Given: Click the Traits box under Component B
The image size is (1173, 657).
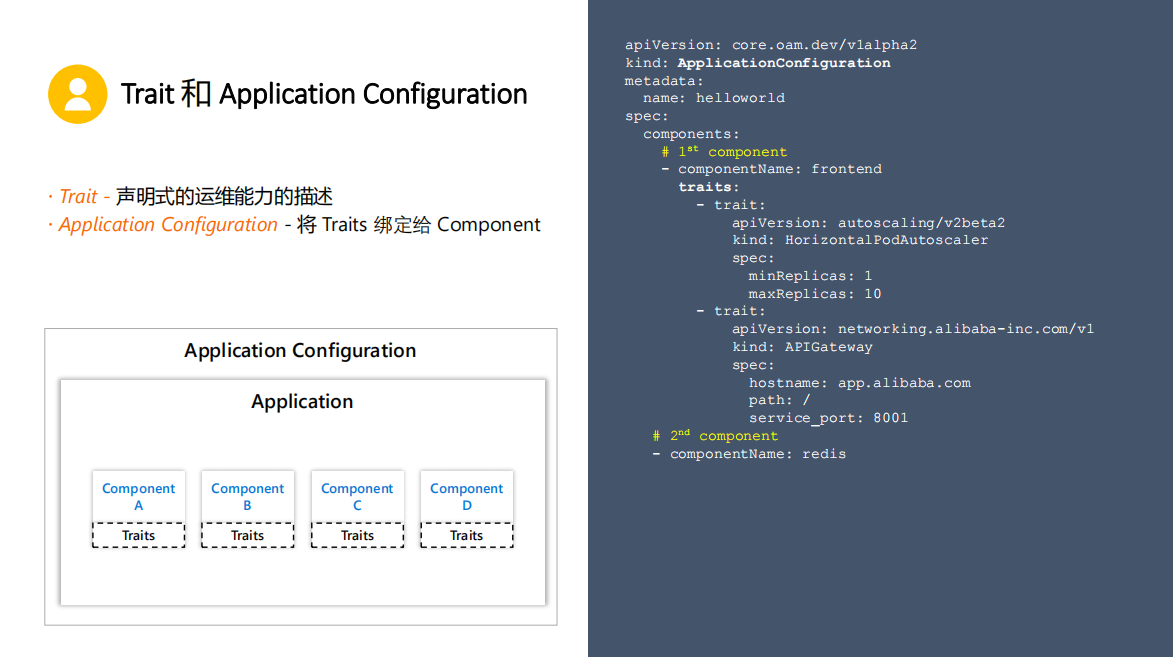Looking at the screenshot, I should [x=248, y=535].
